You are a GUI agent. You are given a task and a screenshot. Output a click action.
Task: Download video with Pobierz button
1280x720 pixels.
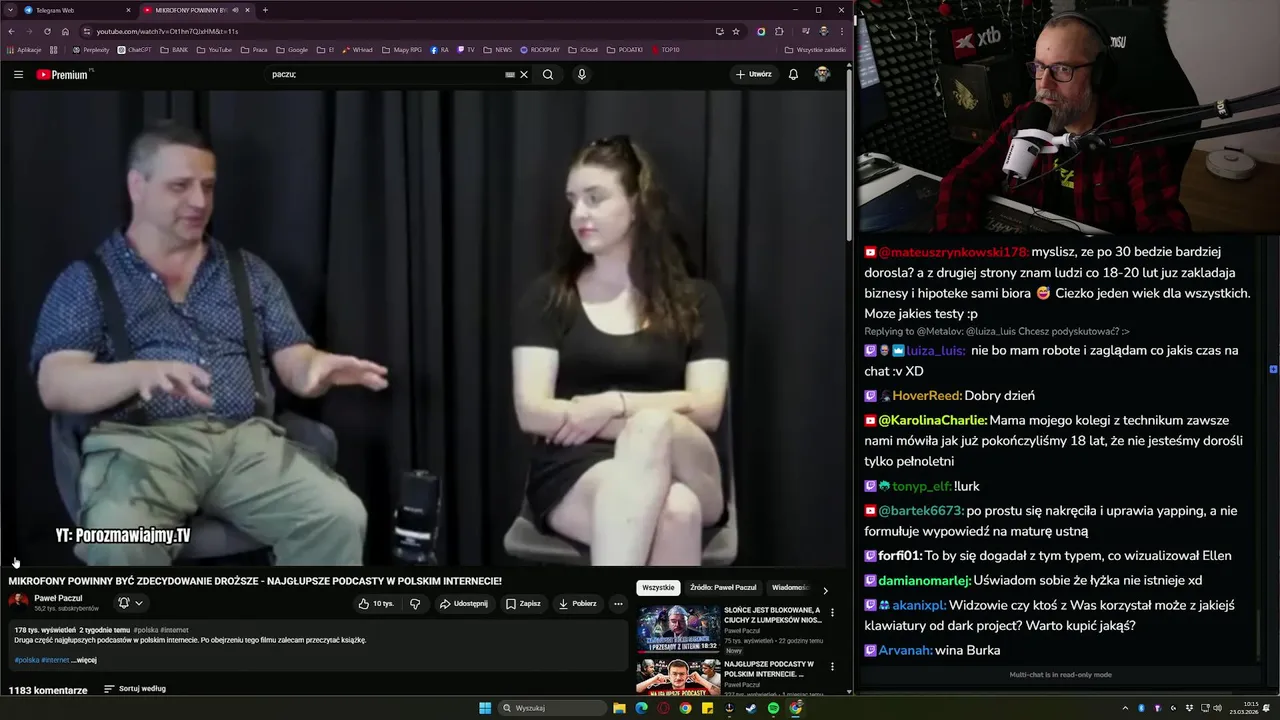pos(578,603)
